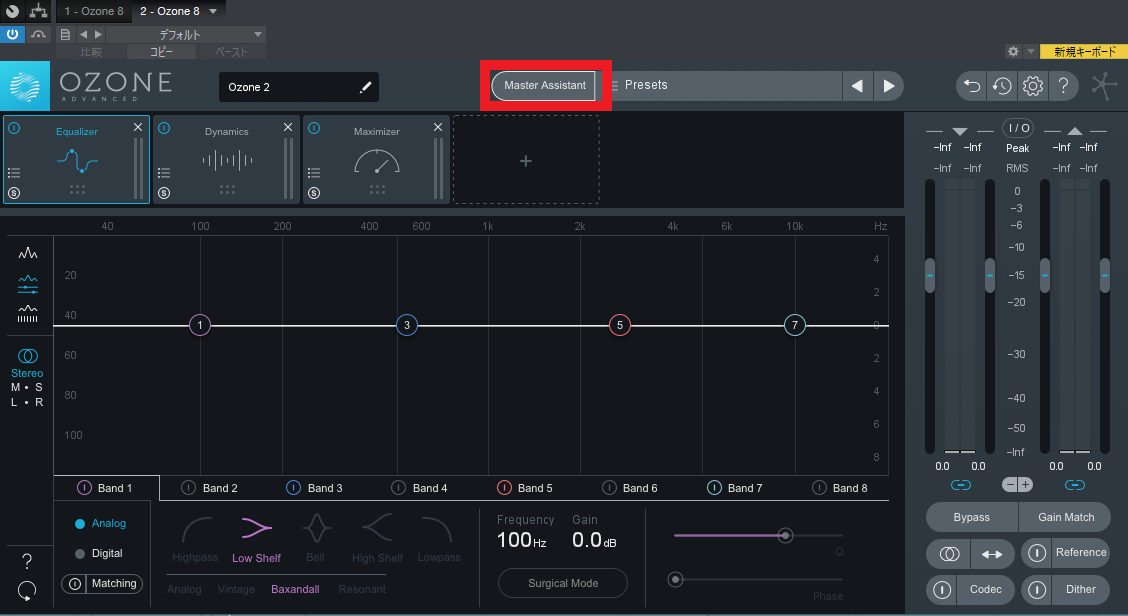Solo the Dynamics module
Viewport: 1128px width, 616px height.
point(164,193)
